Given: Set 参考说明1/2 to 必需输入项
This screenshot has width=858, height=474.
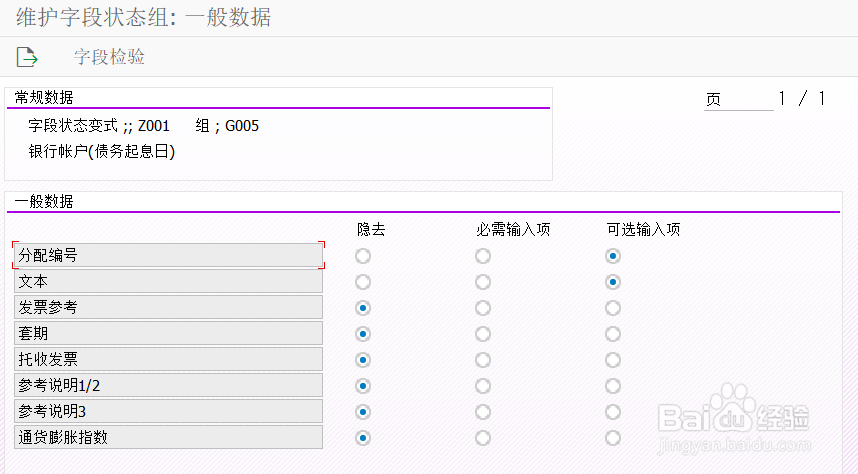Looking at the screenshot, I should pyautogui.click(x=483, y=386).
